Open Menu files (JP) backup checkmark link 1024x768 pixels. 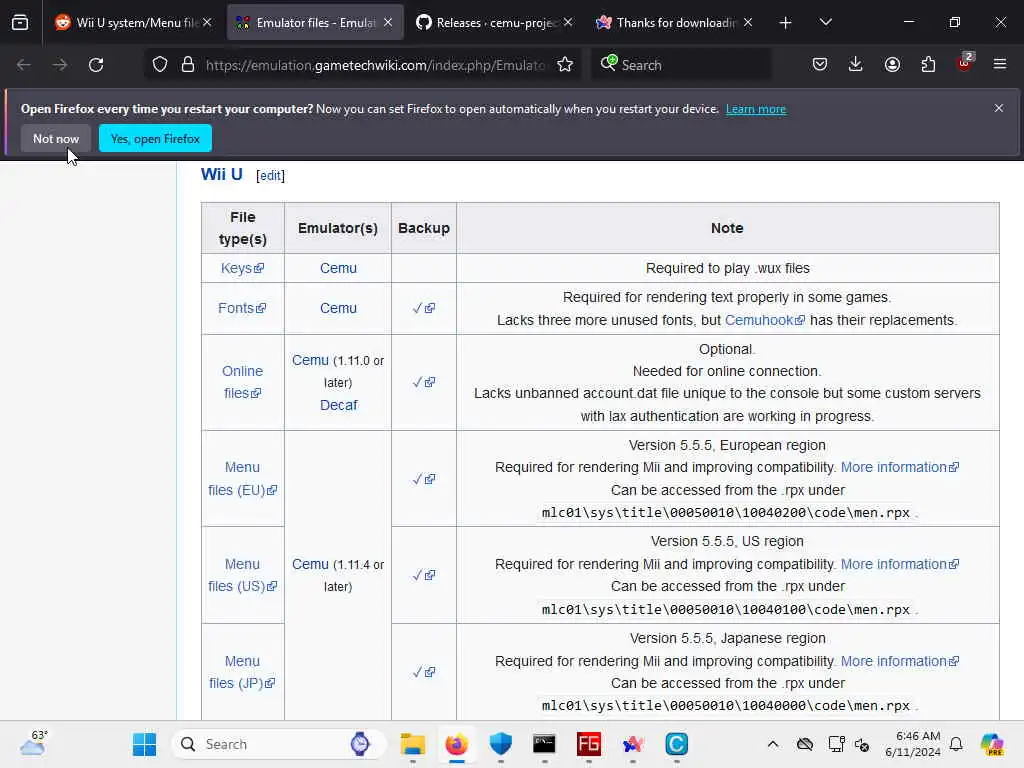[x=424, y=672]
